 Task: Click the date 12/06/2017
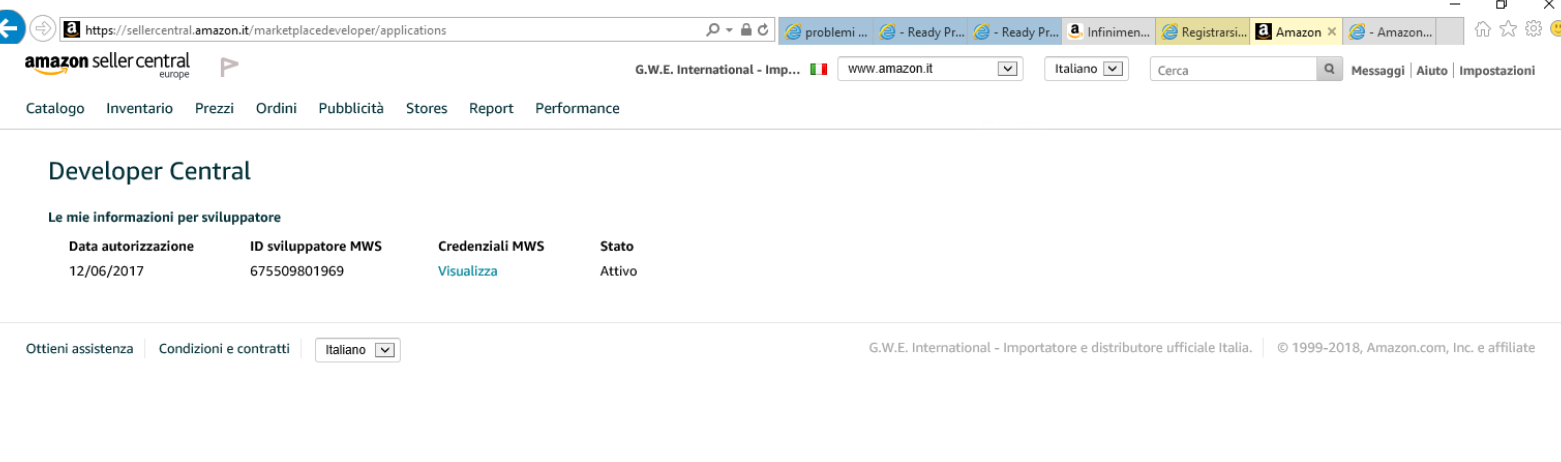106,271
